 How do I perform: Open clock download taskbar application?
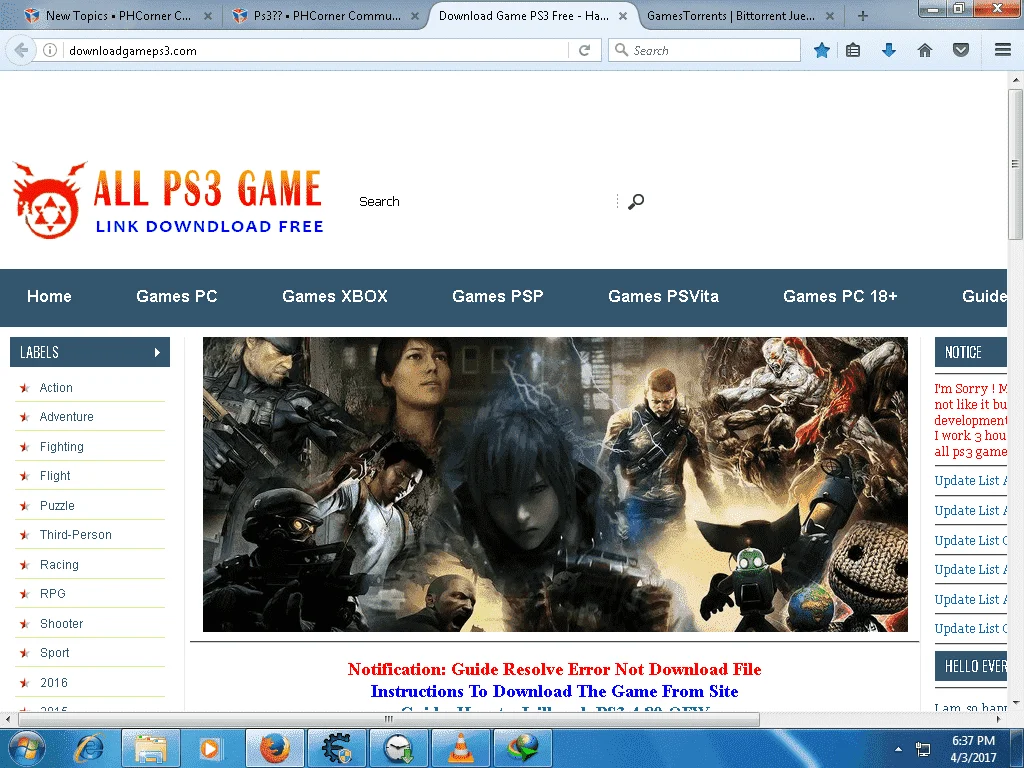click(x=399, y=748)
